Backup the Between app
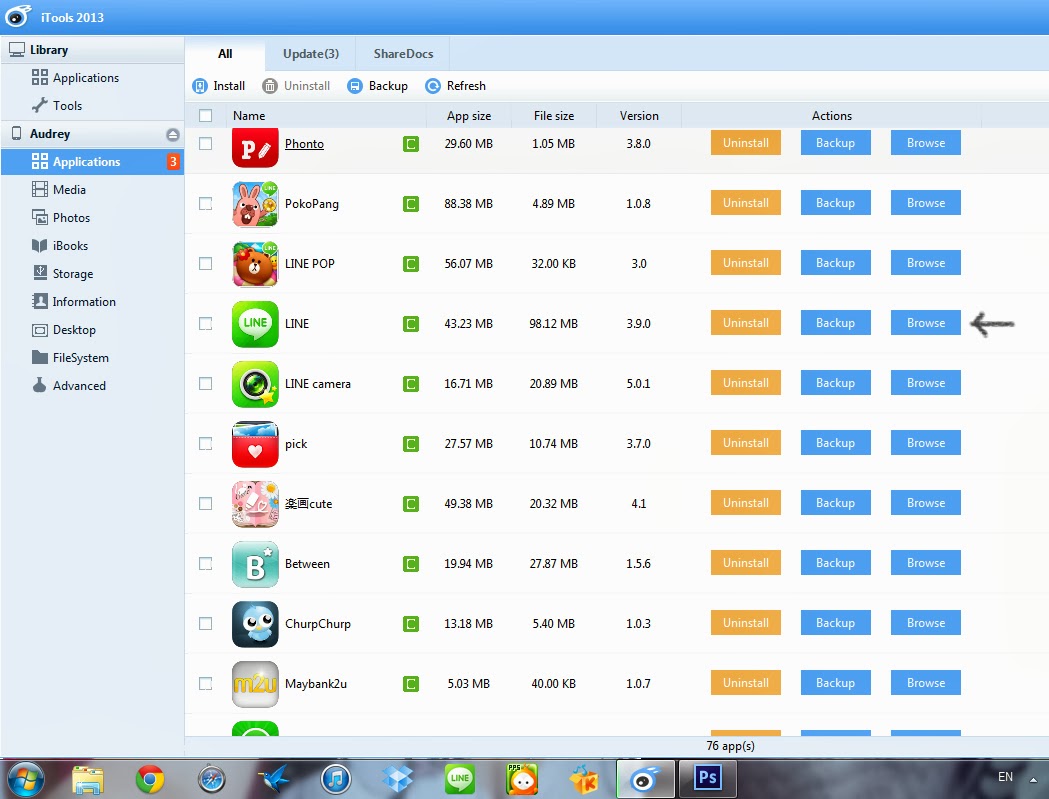Viewport: 1049px width, 799px height. 836,563
